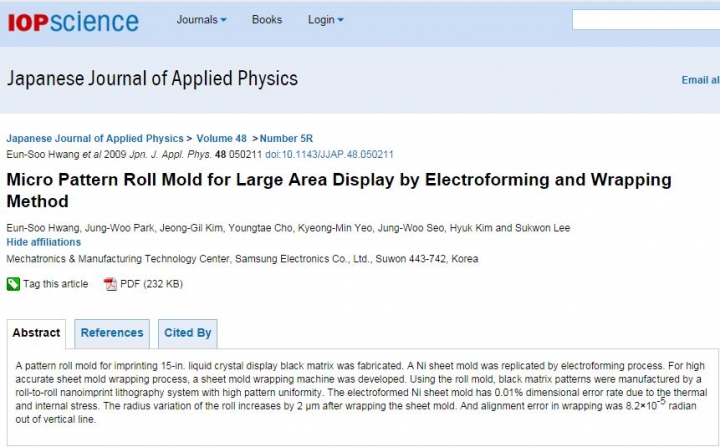The height and width of the screenshot is (447, 720).
Task: Open the Journals dropdown menu
Action: (x=202, y=20)
